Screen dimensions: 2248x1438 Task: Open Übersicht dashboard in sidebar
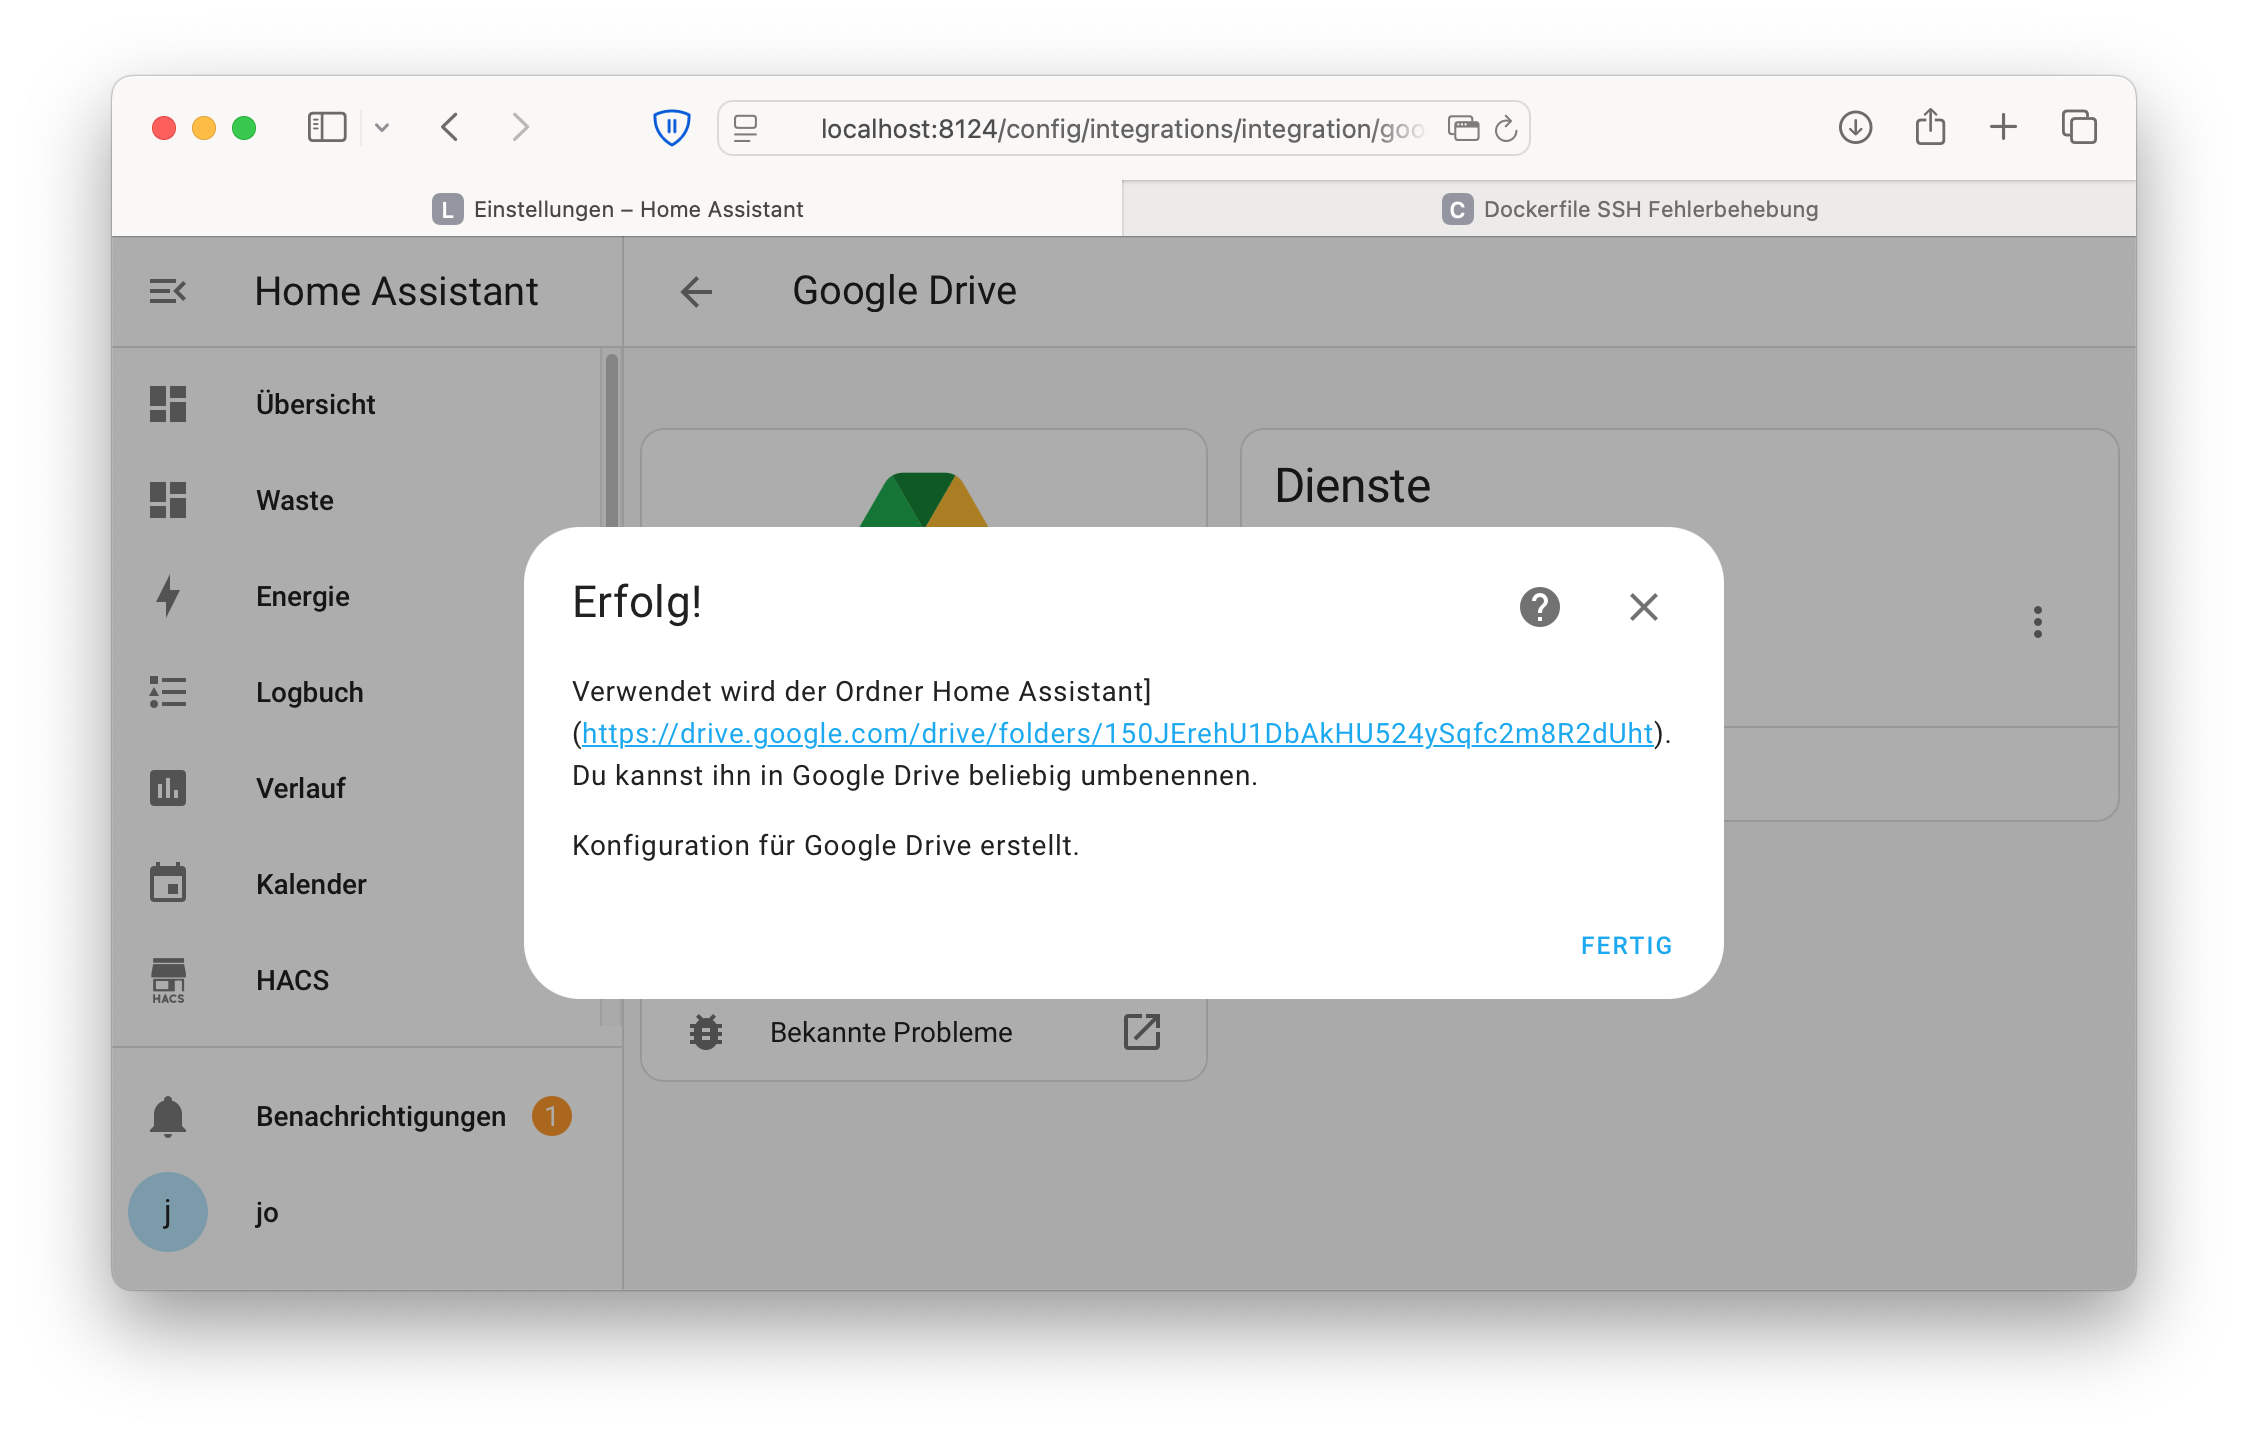point(315,404)
